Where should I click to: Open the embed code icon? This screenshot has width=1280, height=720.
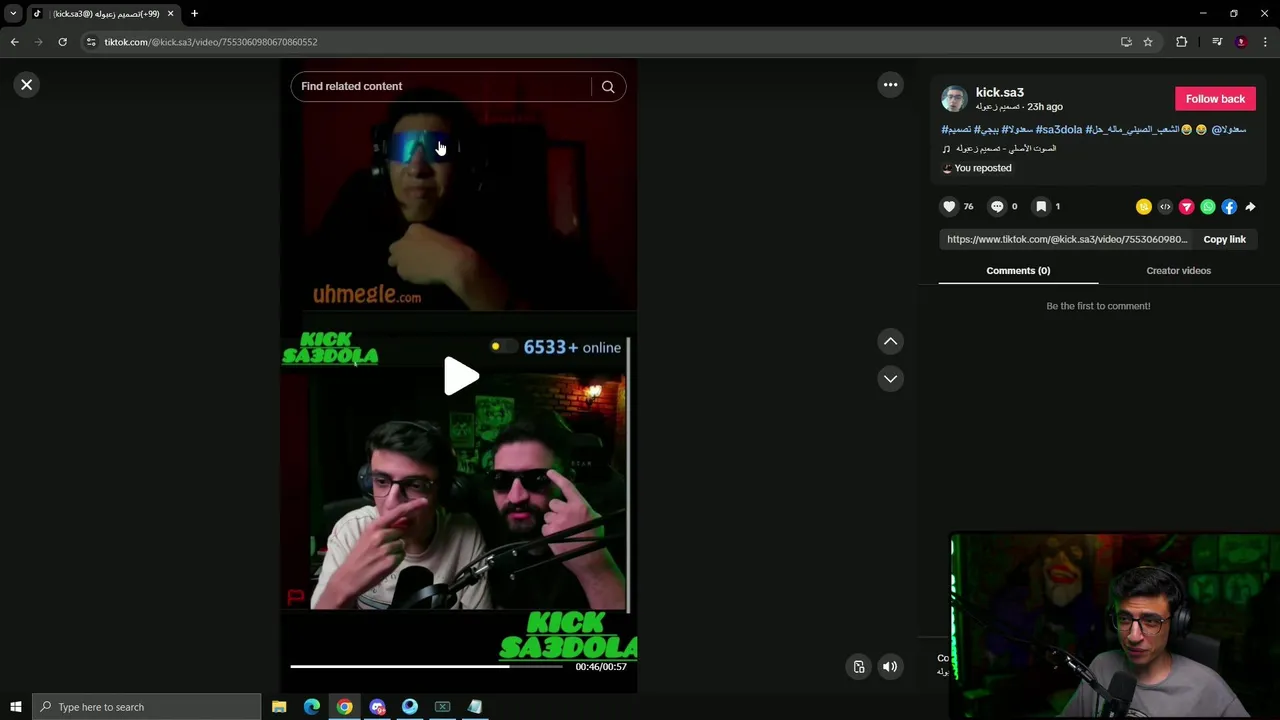pos(1165,207)
